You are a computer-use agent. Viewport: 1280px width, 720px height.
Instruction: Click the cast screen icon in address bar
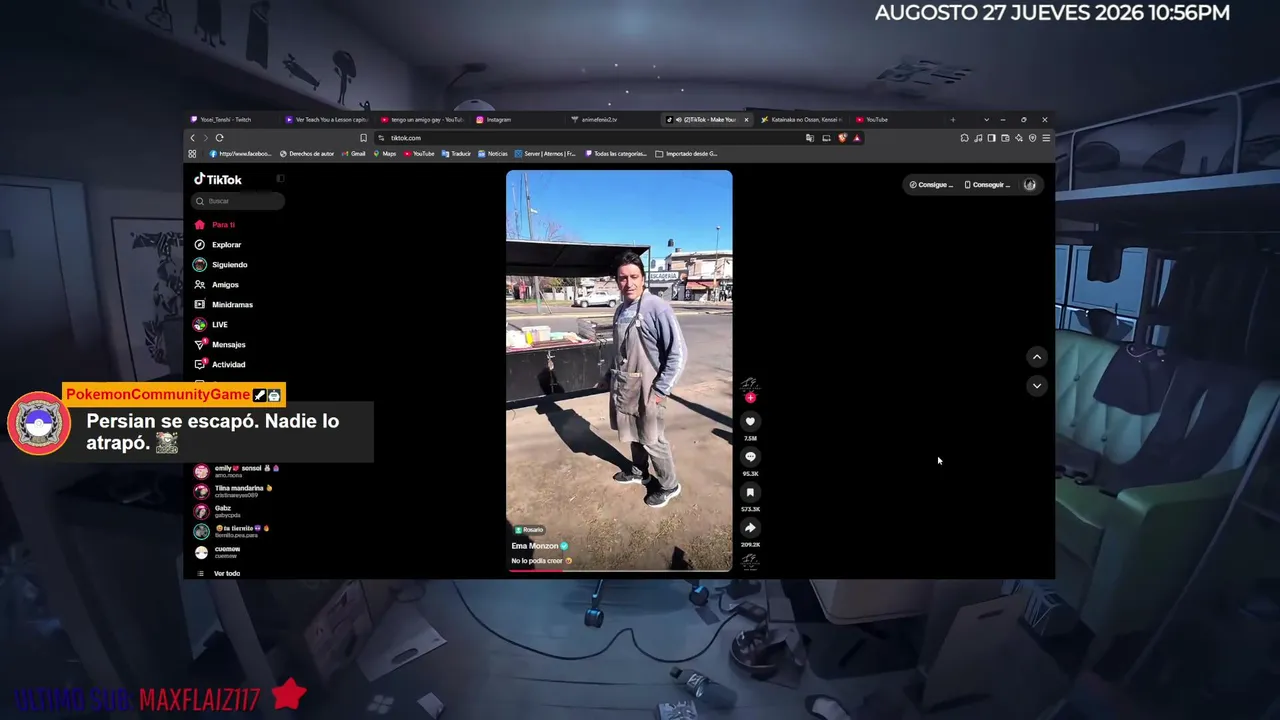coord(826,138)
